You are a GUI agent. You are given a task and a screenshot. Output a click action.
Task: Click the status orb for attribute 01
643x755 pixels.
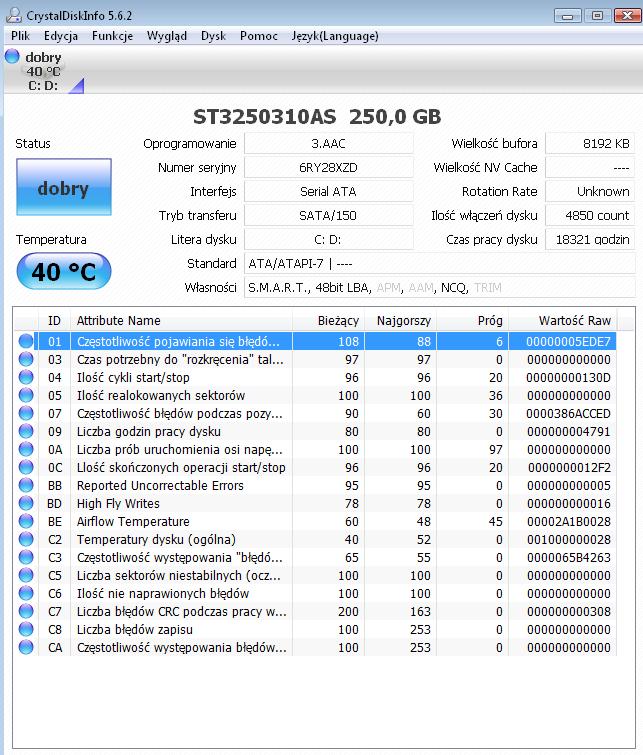pyautogui.click(x=26, y=341)
